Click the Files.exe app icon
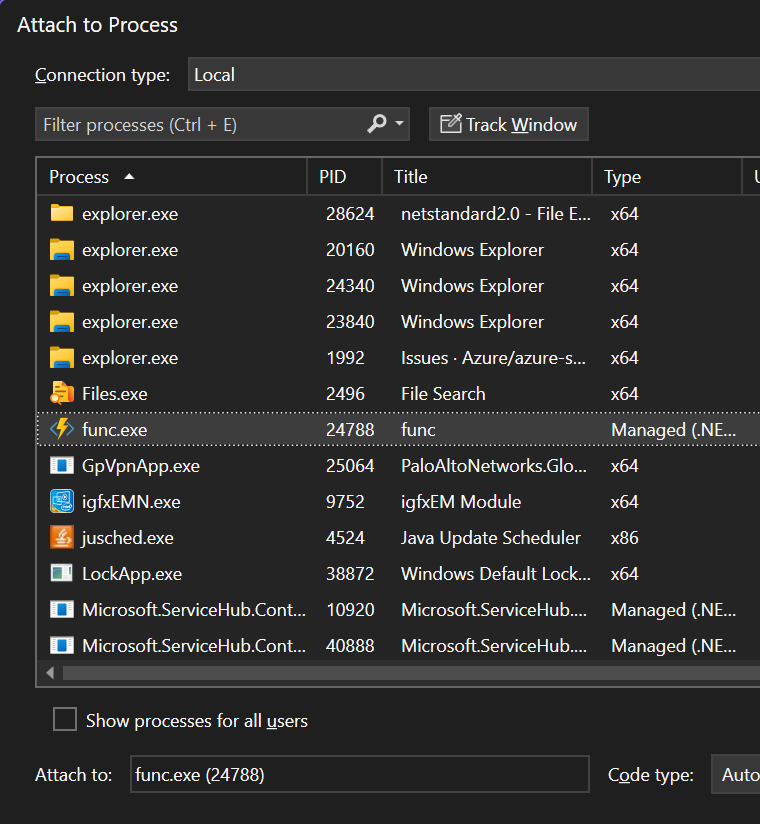Image resolution: width=760 pixels, height=824 pixels. [62, 394]
